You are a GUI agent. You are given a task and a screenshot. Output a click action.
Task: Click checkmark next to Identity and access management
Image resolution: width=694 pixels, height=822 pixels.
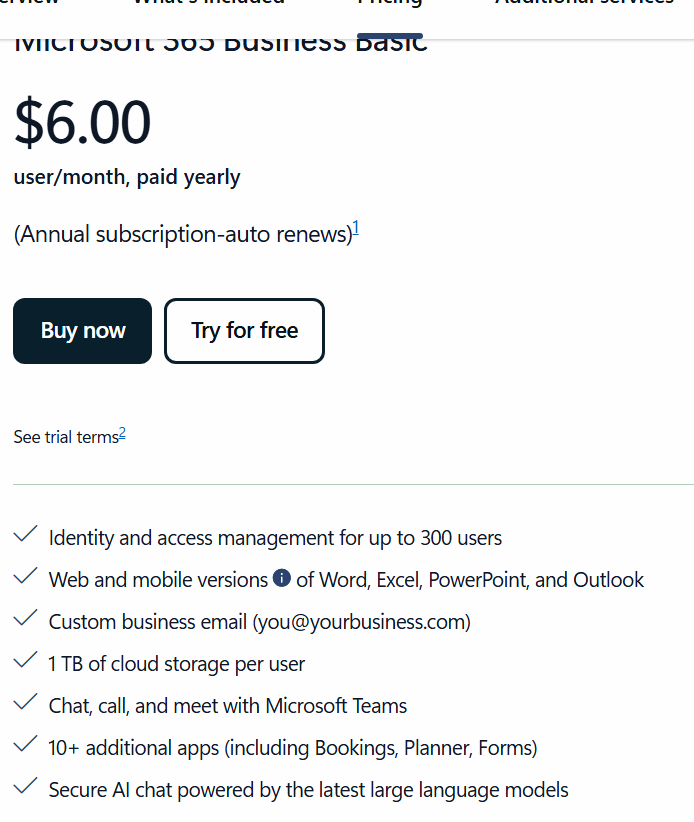click(25, 534)
